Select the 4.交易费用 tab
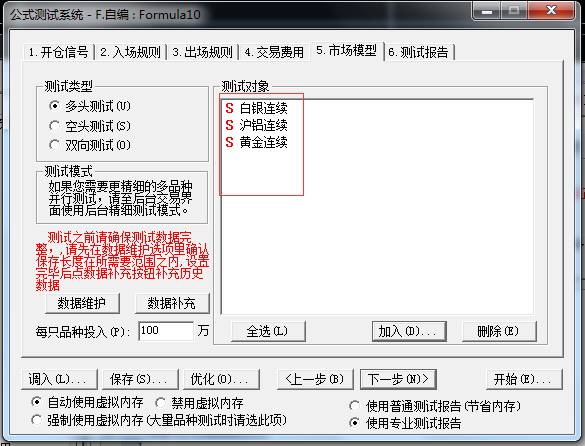585x446 pixels. pyautogui.click(x=274, y=52)
